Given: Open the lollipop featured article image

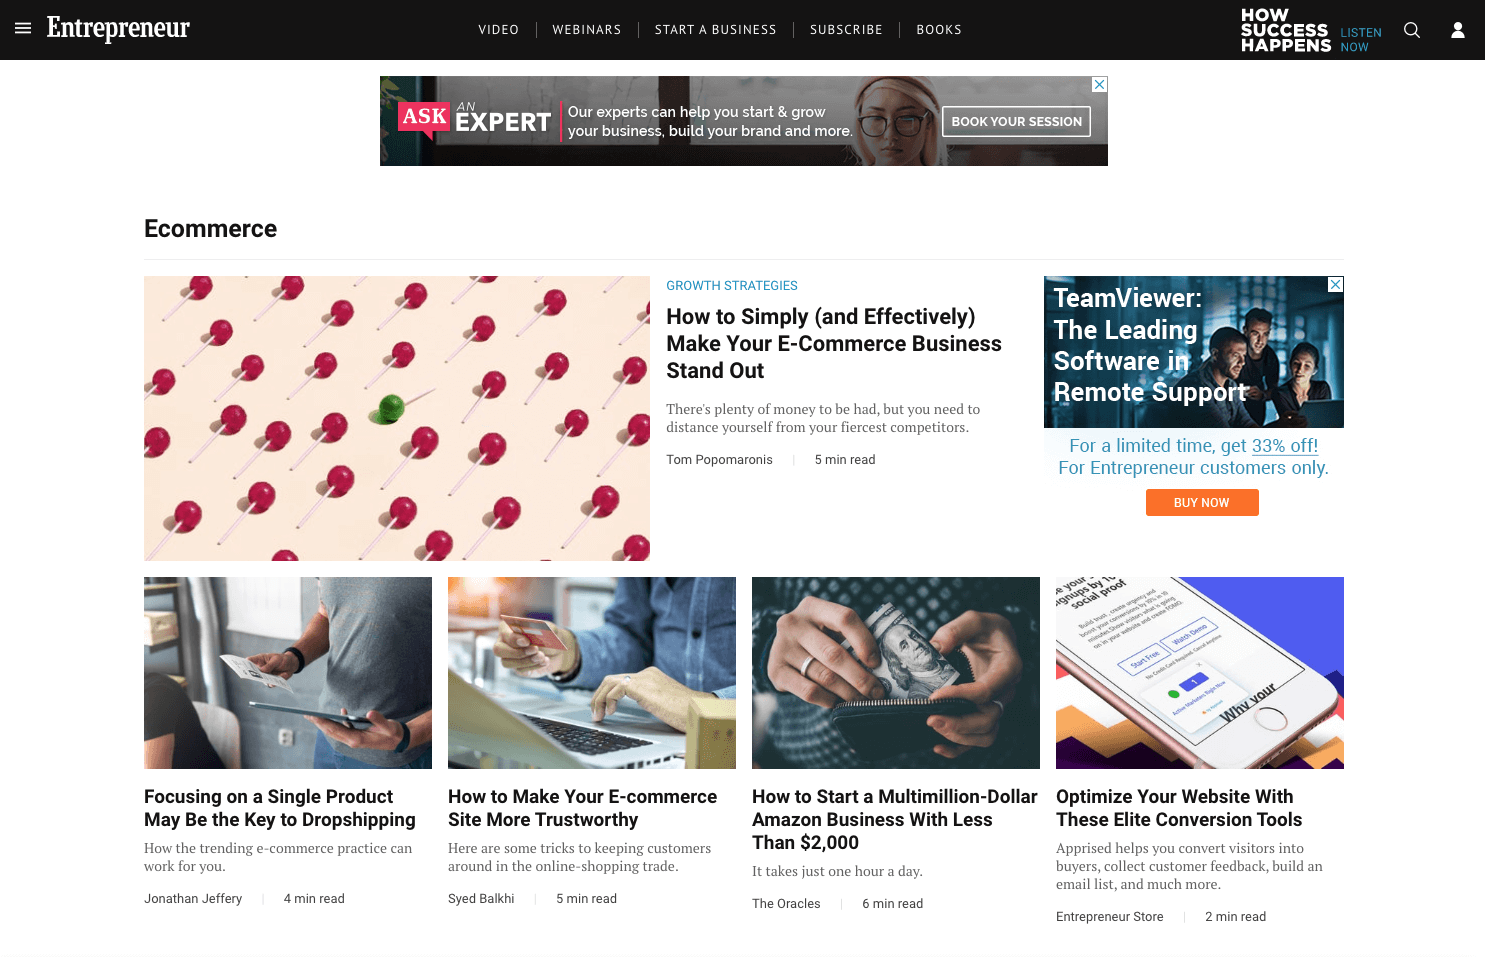Looking at the screenshot, I should (x=397, y=418).
